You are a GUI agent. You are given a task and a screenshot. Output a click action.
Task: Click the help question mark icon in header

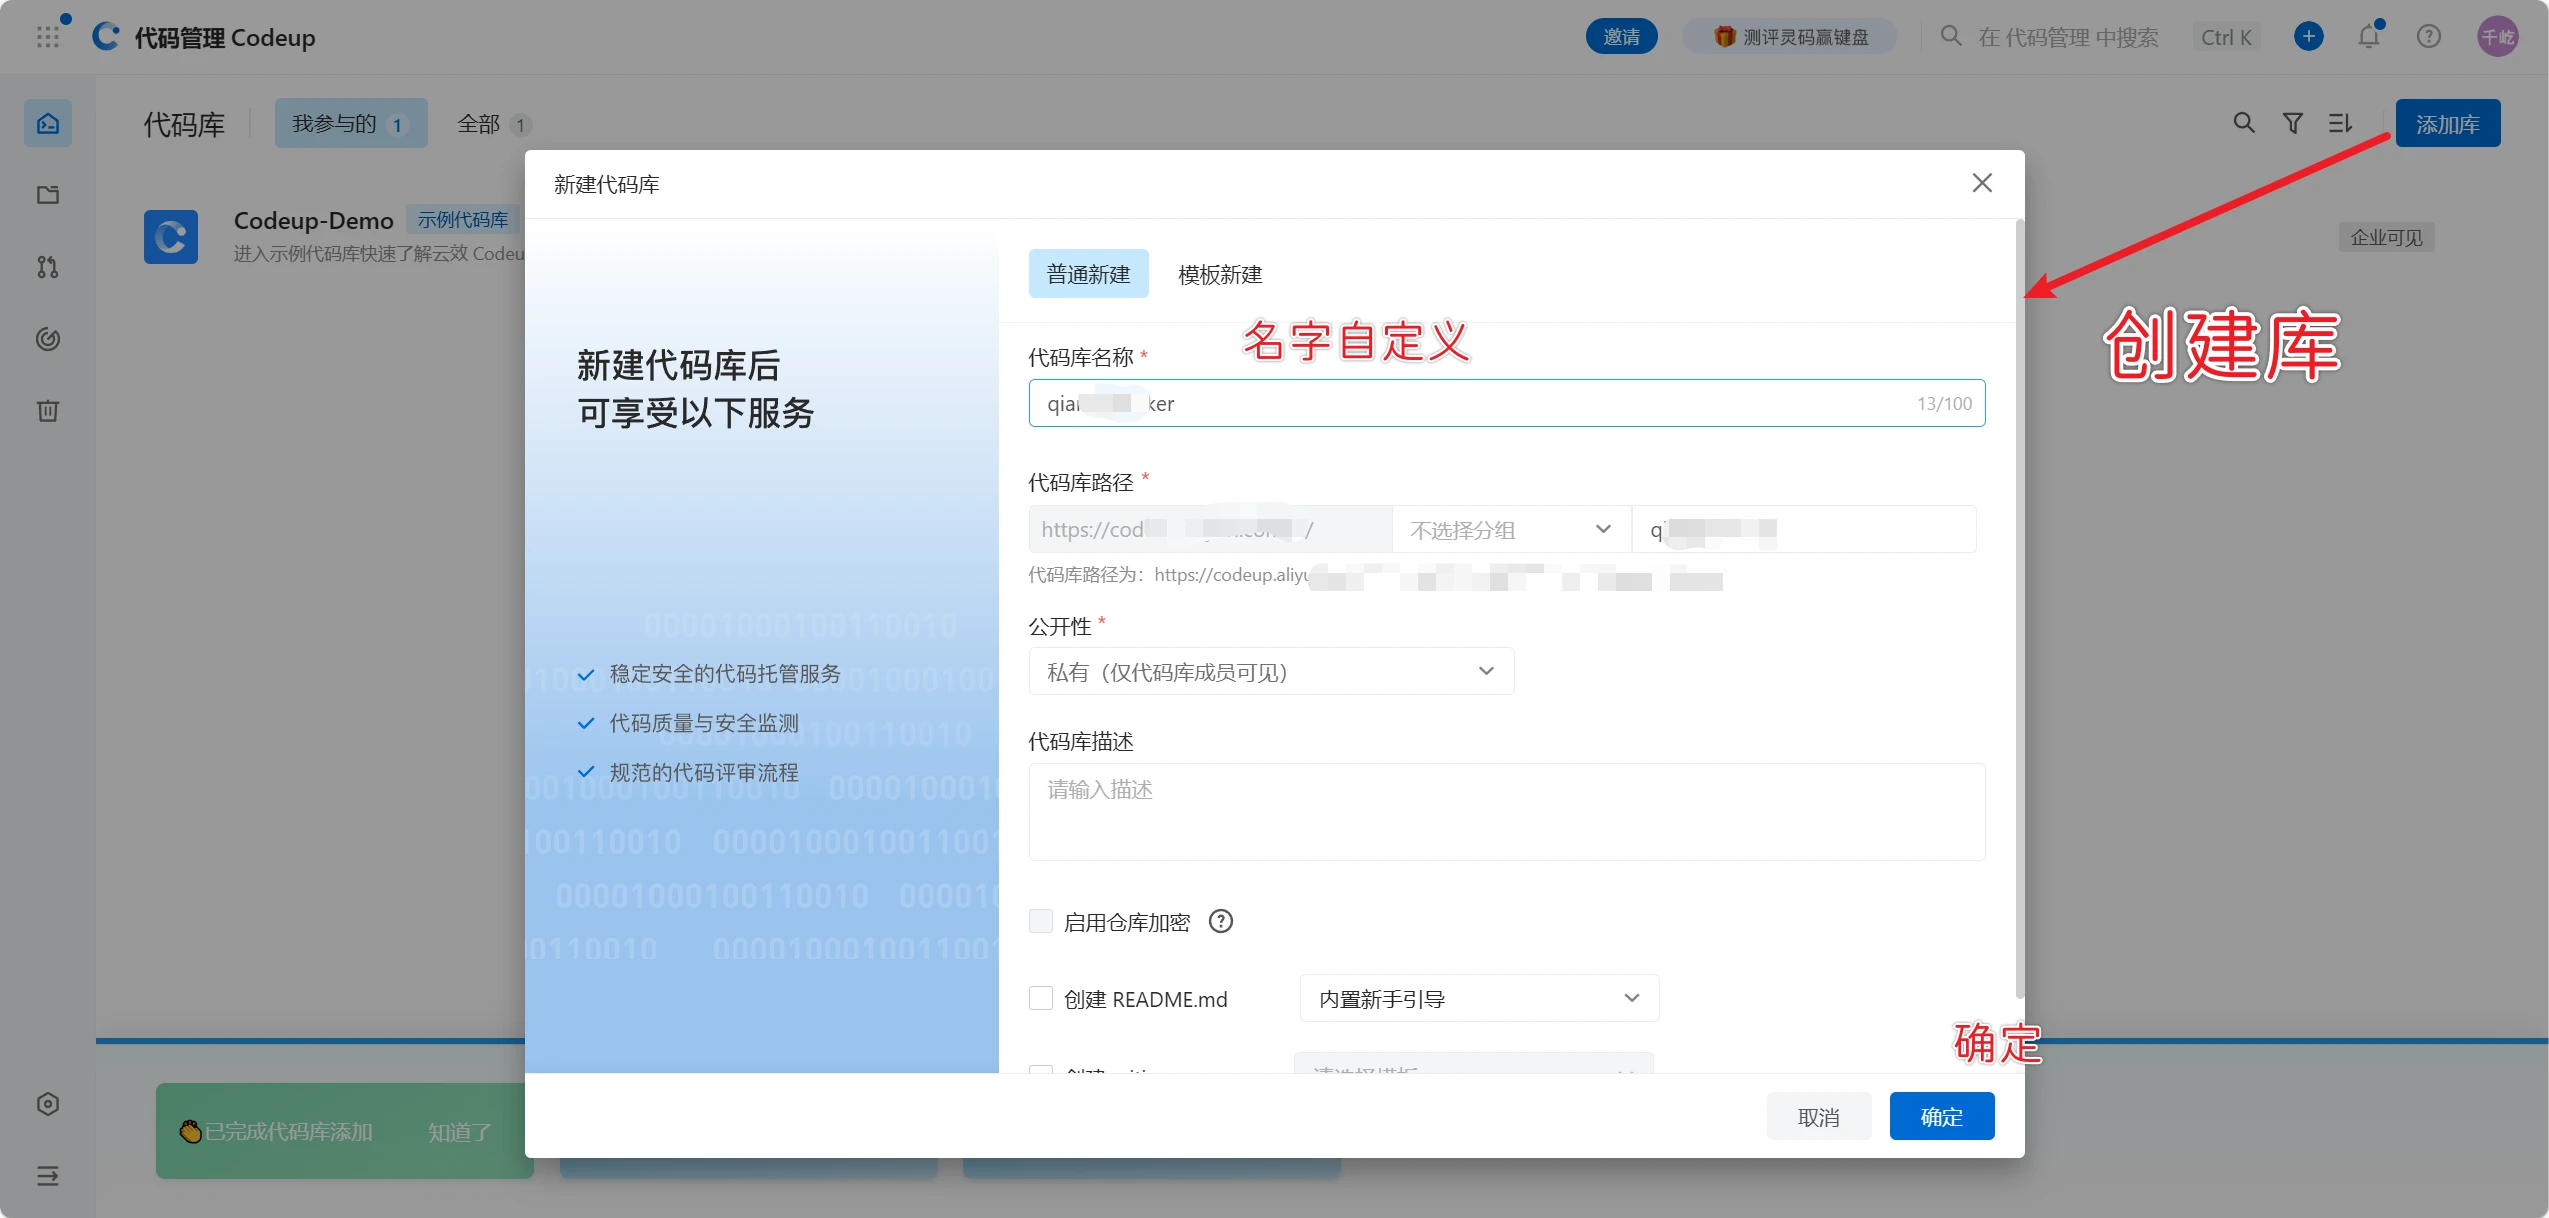(2428, 37)
